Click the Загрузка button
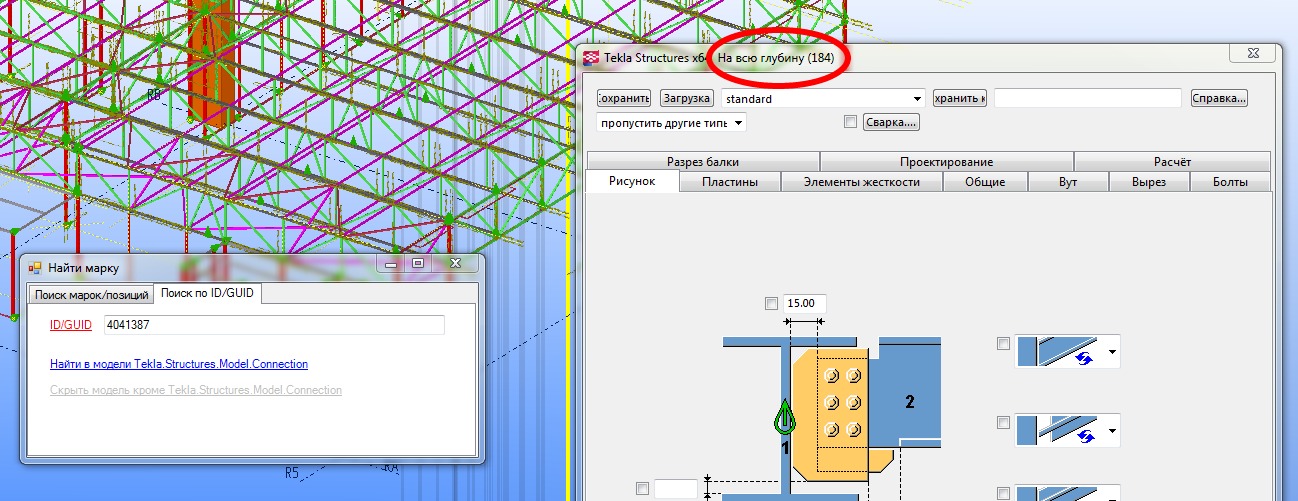This screenshot has height=501, width=1298. pos(686,99)
